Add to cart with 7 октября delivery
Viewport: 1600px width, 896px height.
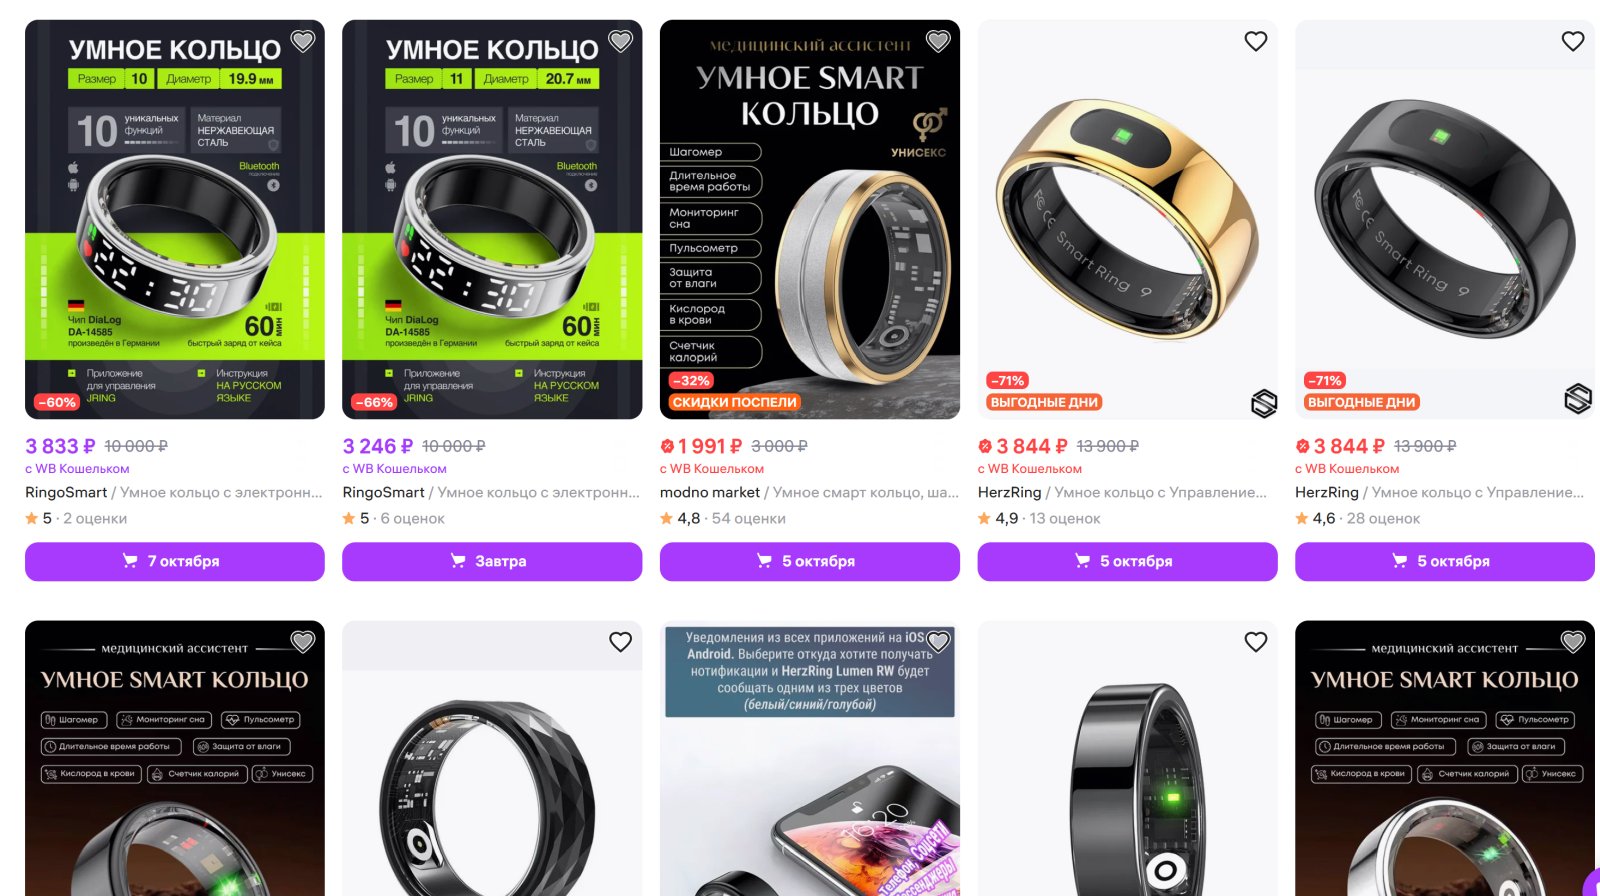pyautogui.click(x=175, y=561)
